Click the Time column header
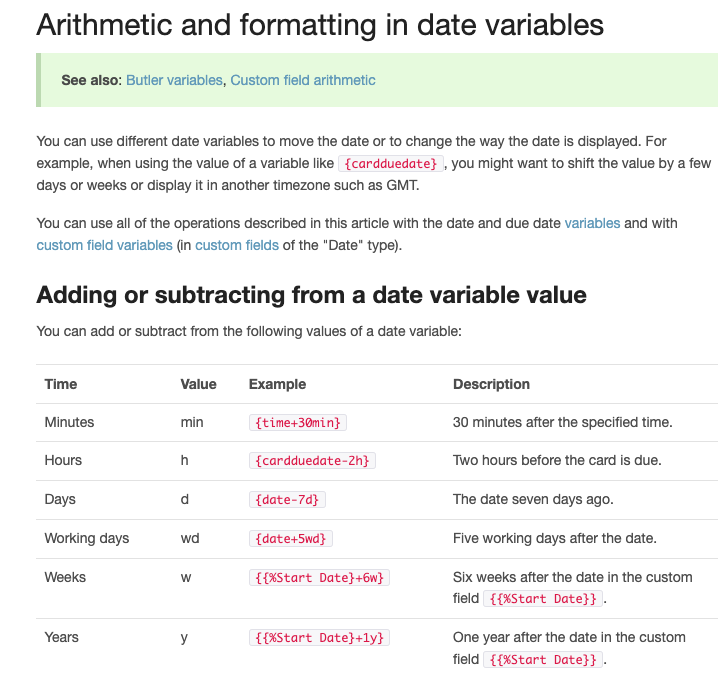Viewport: 725px width, 693px height. [x=61, y=384]
